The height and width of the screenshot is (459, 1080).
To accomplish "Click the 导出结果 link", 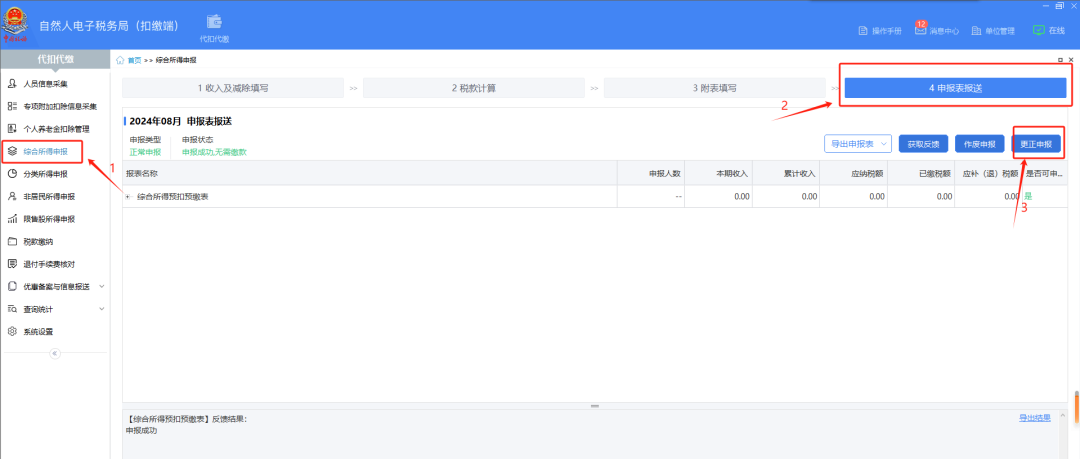I will 1034,417.
